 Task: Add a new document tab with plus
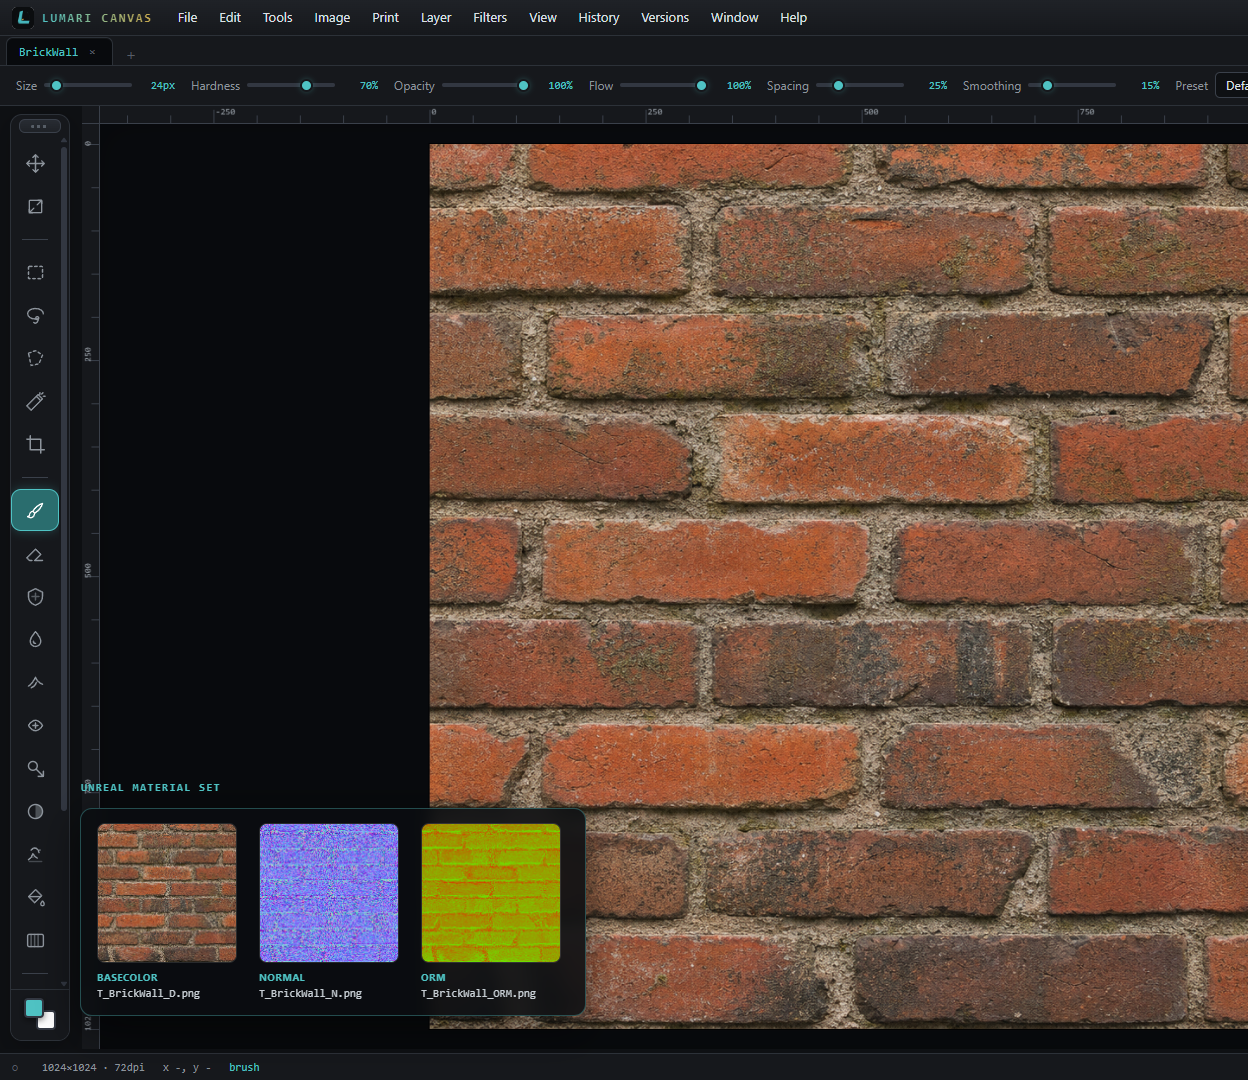tap(131, 55)
